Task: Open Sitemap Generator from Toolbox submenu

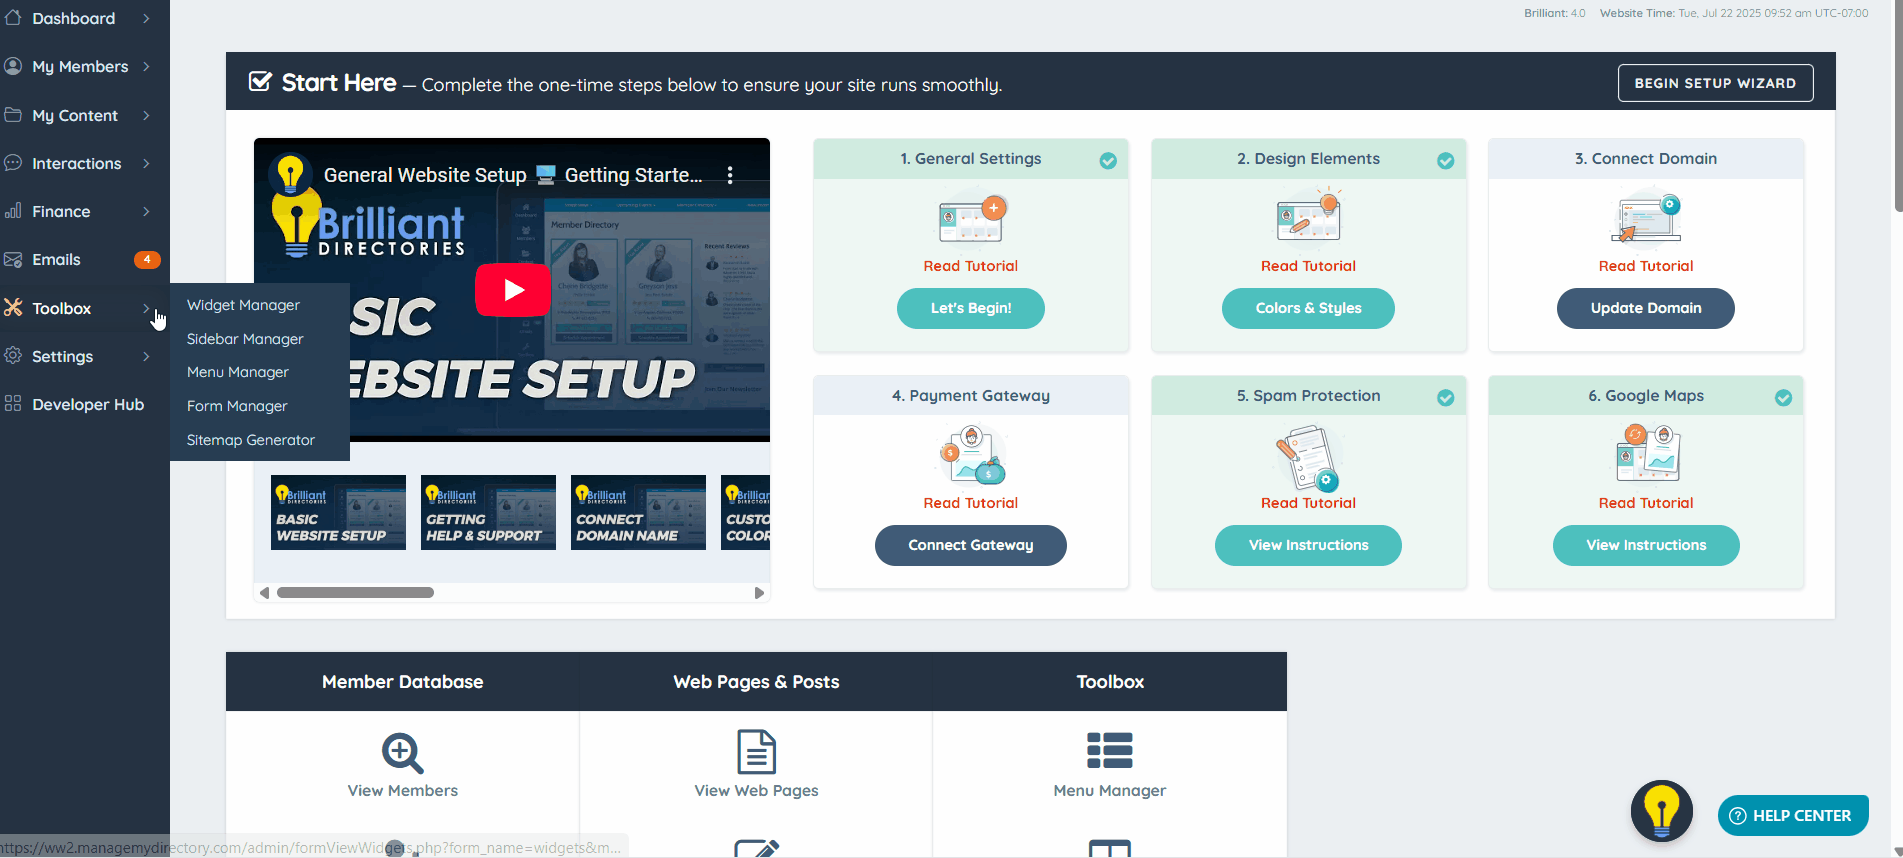Action: (x=251, y=440)
